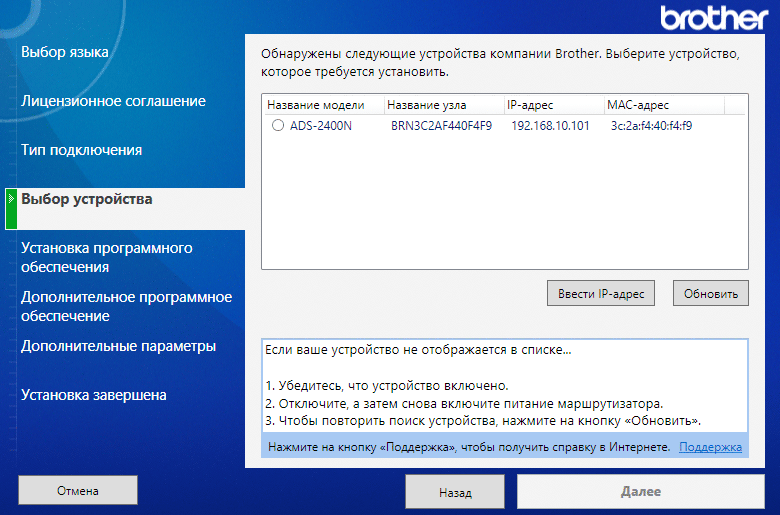Screen dimensions: 780x515
Task: Click the "Ввести IP-адрес" button
Action: click(600, 293)
